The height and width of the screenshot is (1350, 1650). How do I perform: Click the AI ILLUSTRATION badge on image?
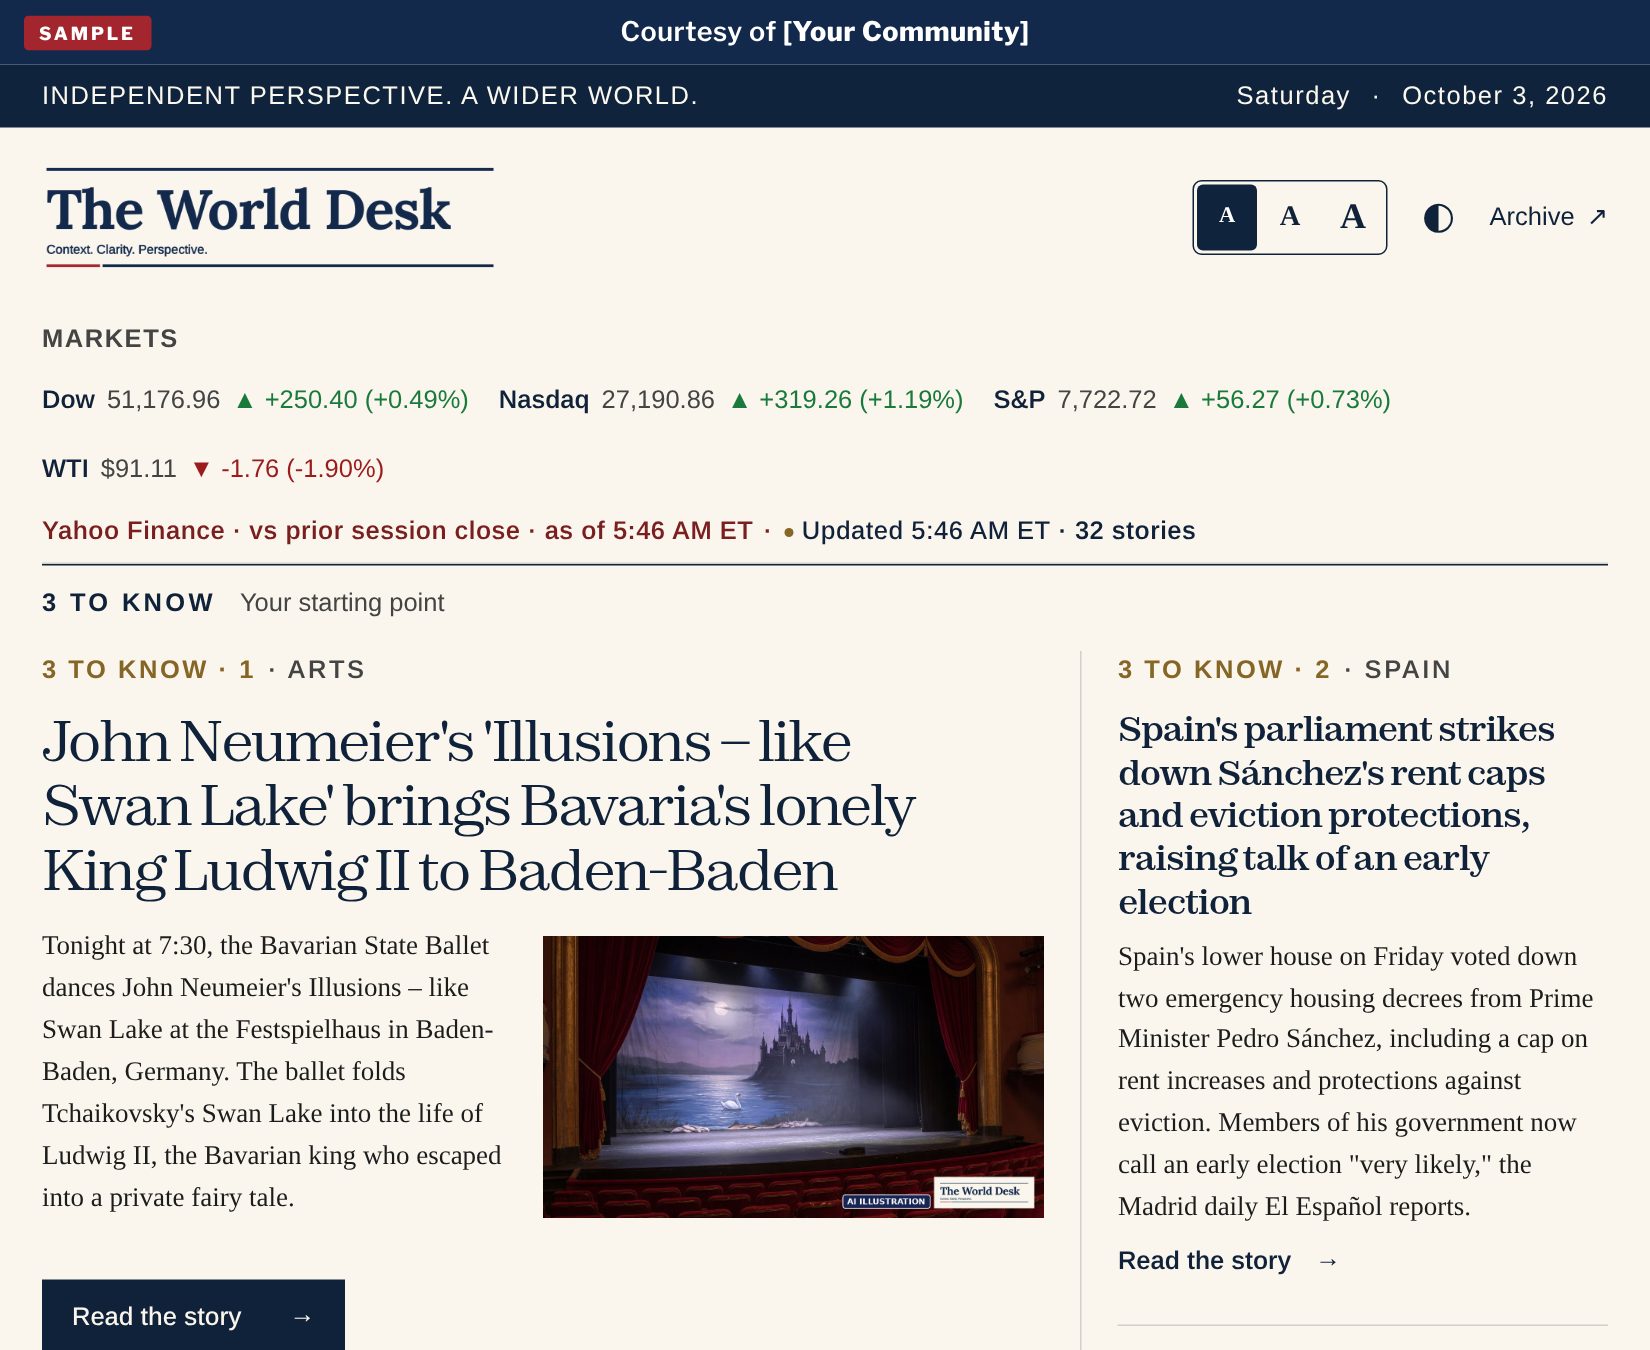[886, 1201]
